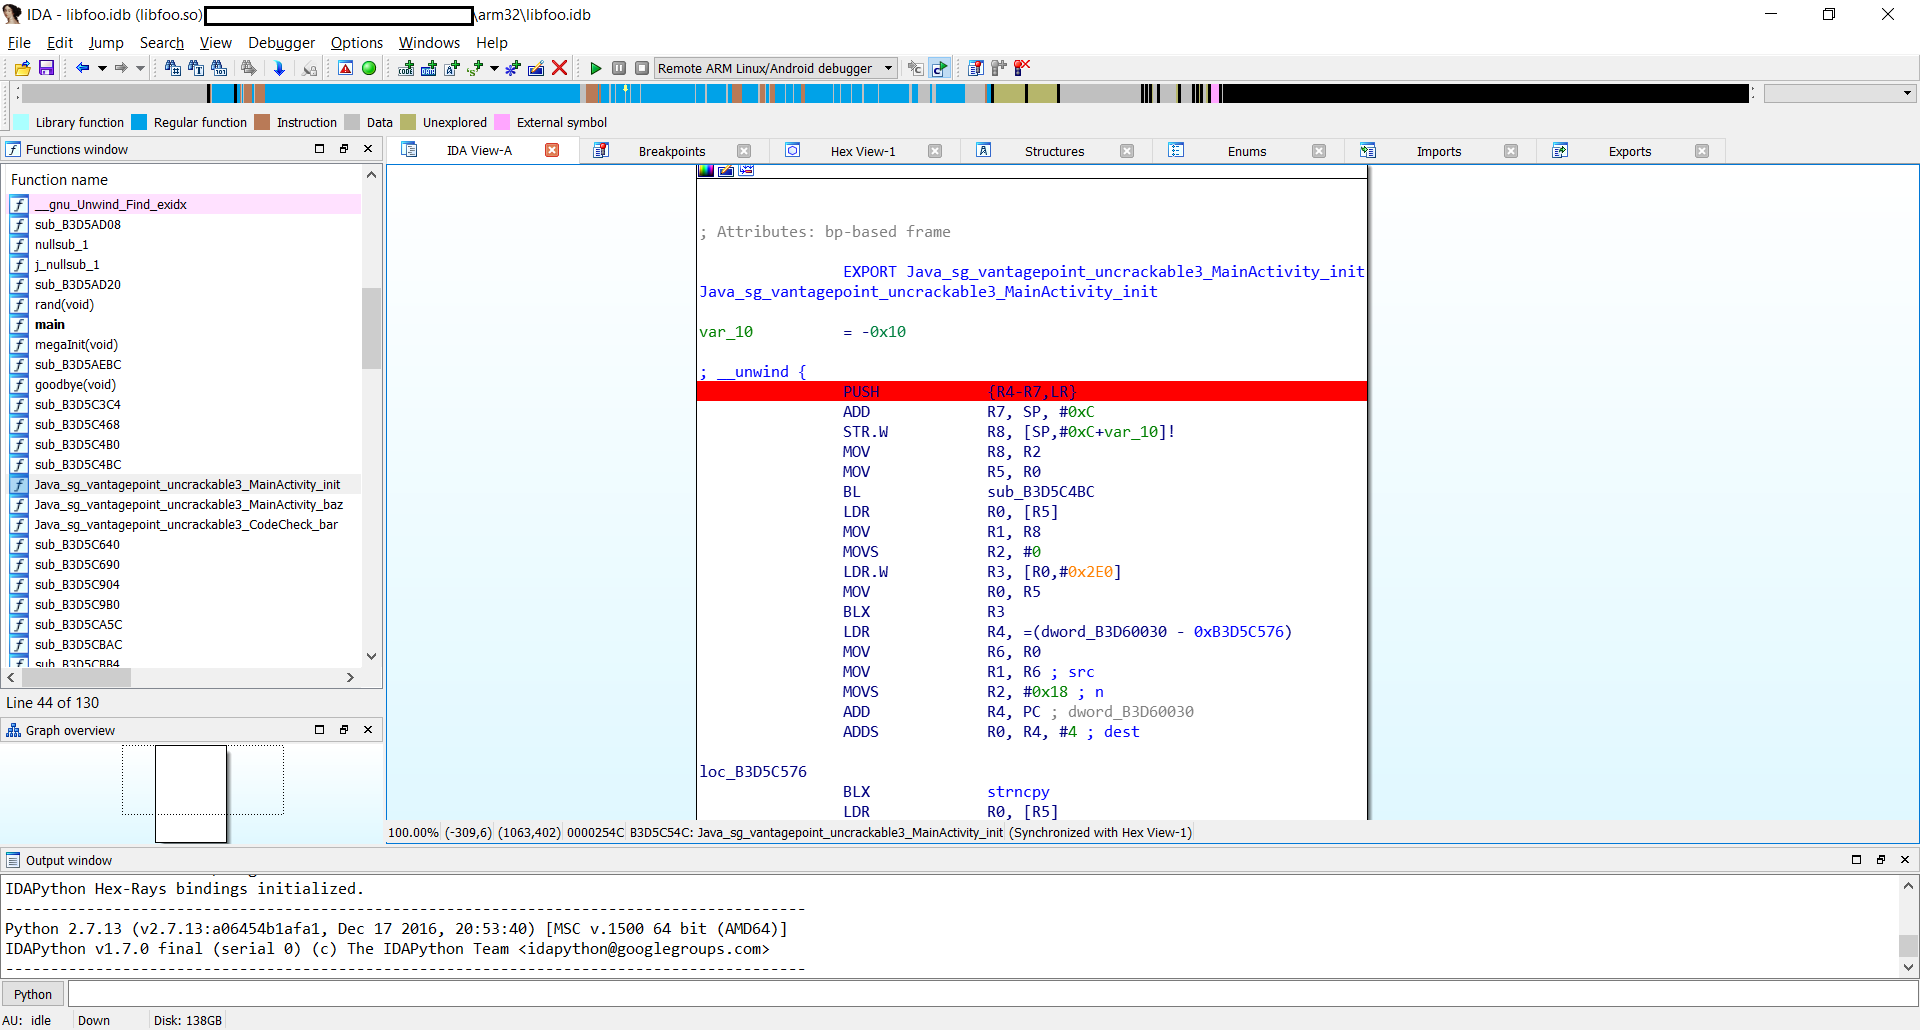Pause the debugged process
This screenshot has width=1920, height=1030.
[x=619, y=68]
